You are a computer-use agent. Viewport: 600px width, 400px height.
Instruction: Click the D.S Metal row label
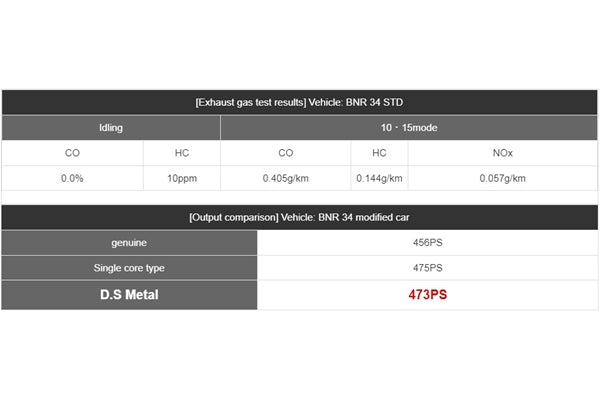point(129,294)
